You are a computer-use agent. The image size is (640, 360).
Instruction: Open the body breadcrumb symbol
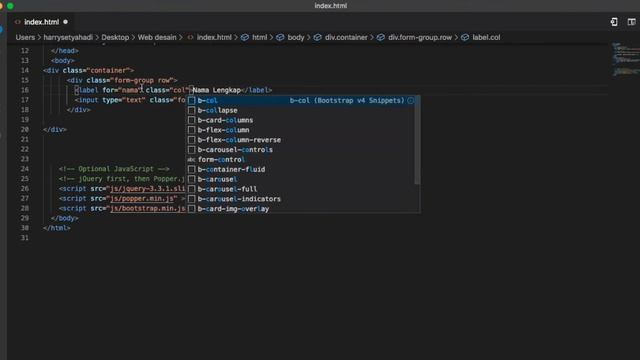(x=296, y=37)
